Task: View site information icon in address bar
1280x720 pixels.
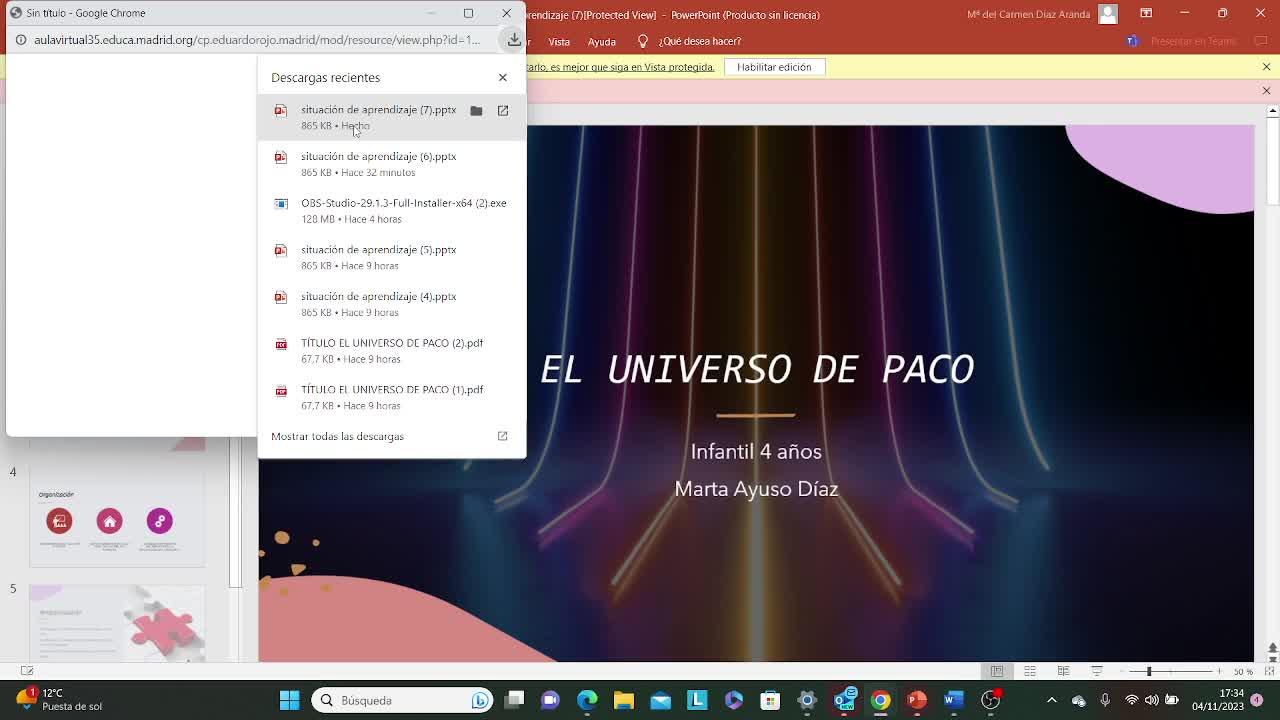Action: [x=20, y=40]
